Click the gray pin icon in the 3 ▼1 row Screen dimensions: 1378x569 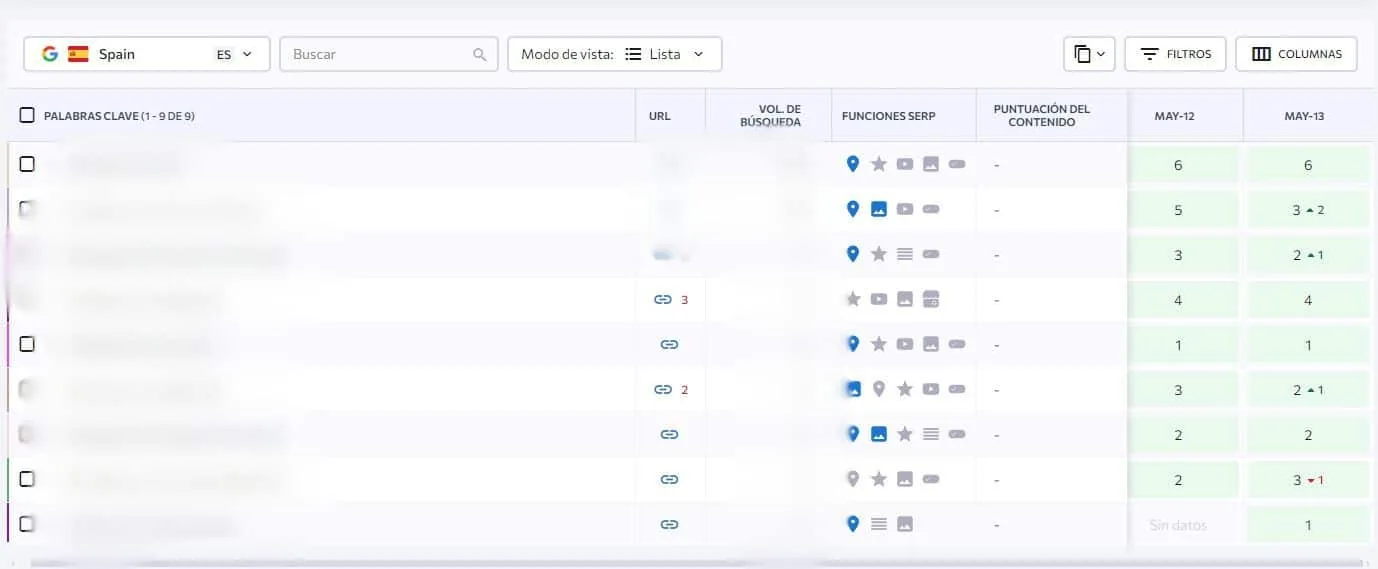[x=853, y=479]
